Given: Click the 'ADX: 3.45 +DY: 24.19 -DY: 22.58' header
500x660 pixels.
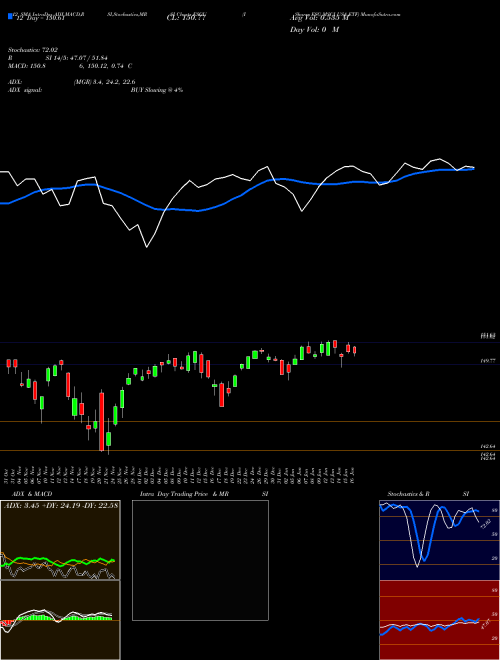Looking at the screenshot, I should (61, 505).
